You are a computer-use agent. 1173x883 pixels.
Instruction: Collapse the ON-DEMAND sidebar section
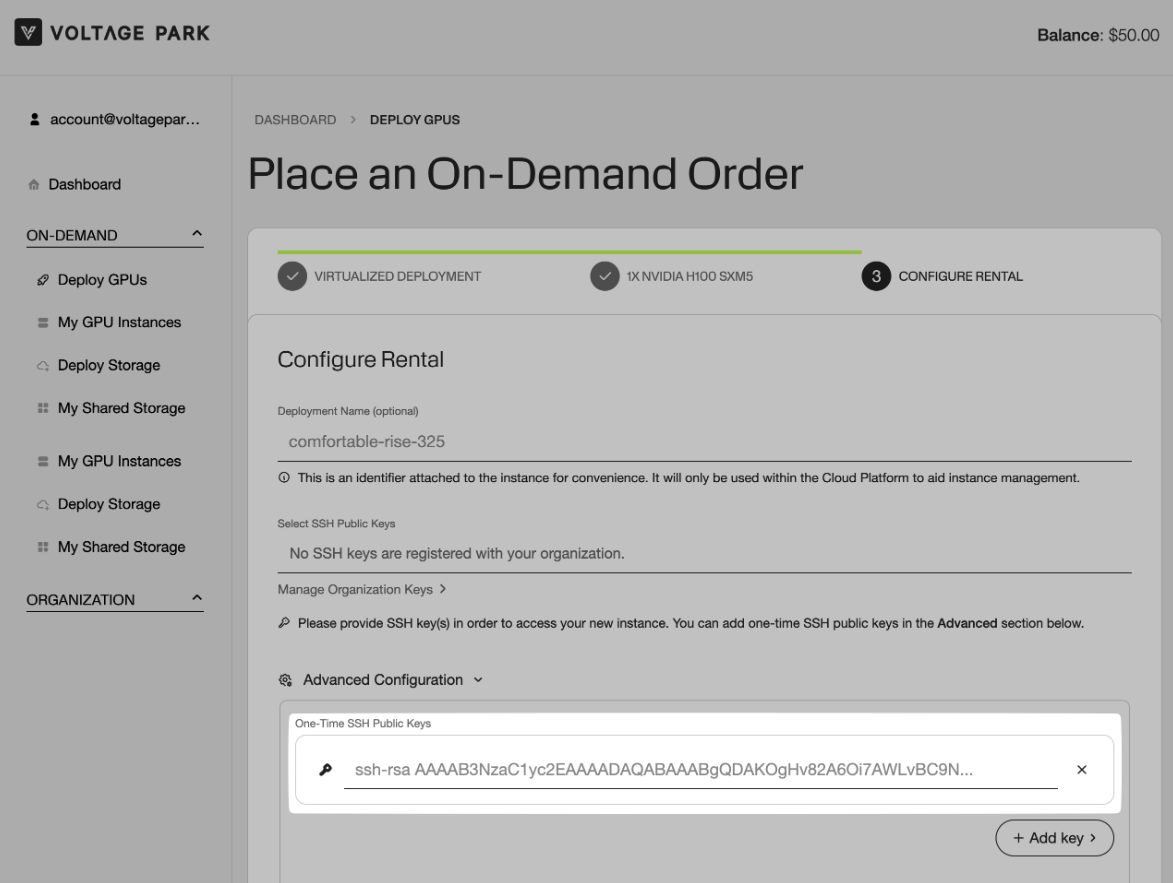coord(196,235)
